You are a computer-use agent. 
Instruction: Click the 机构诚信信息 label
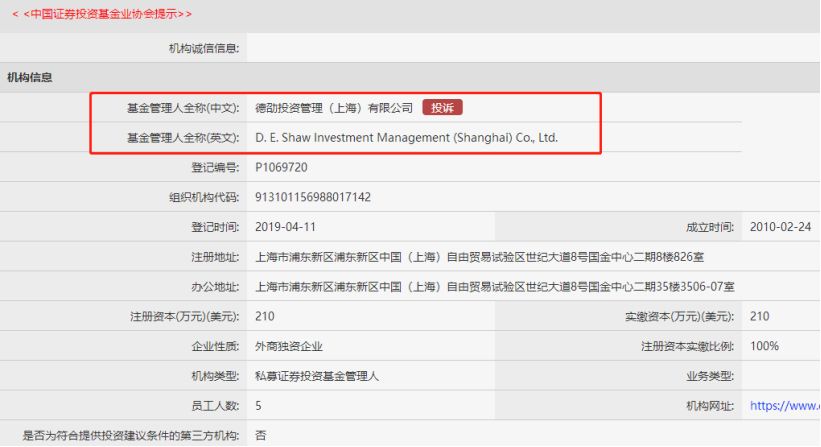204,49
